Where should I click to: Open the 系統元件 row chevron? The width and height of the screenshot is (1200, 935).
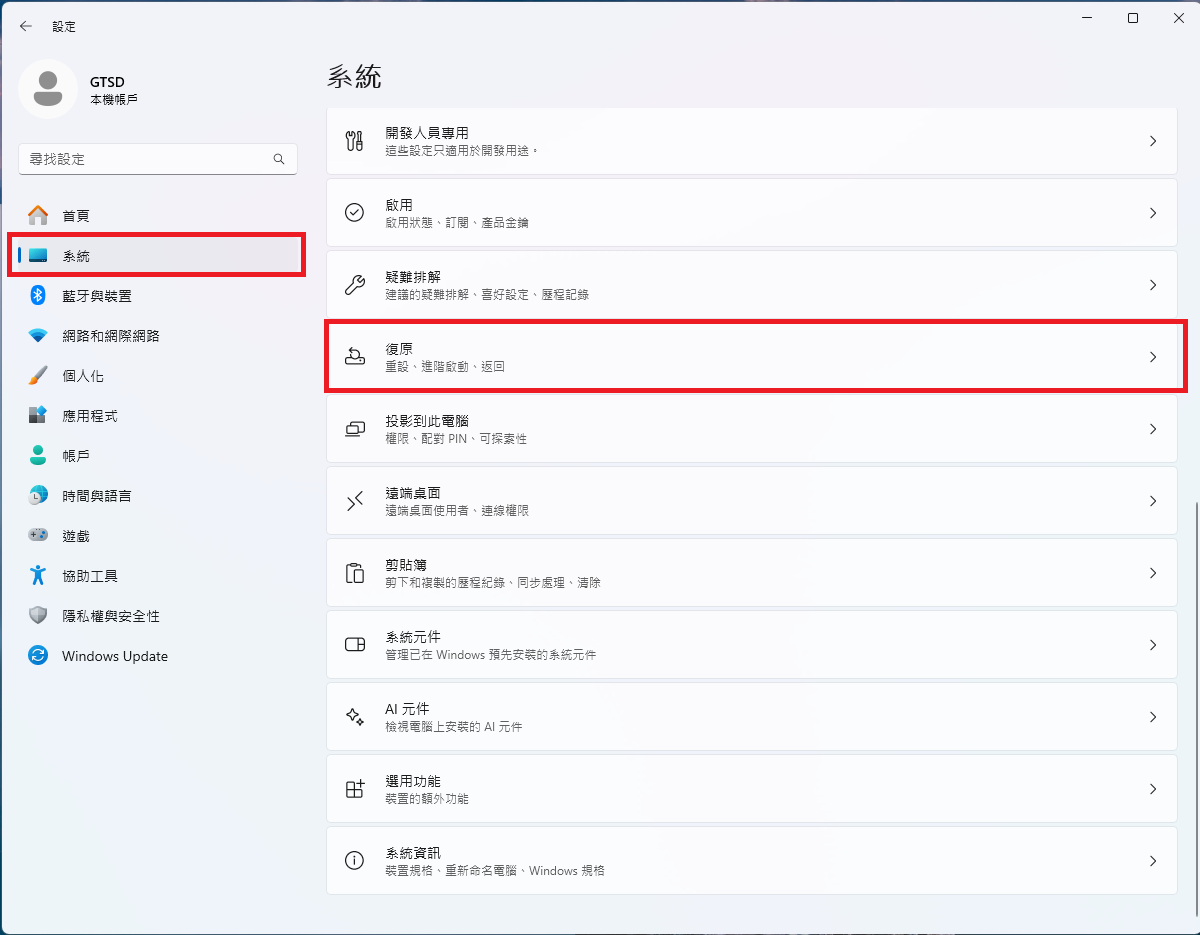coord(1153,645)
